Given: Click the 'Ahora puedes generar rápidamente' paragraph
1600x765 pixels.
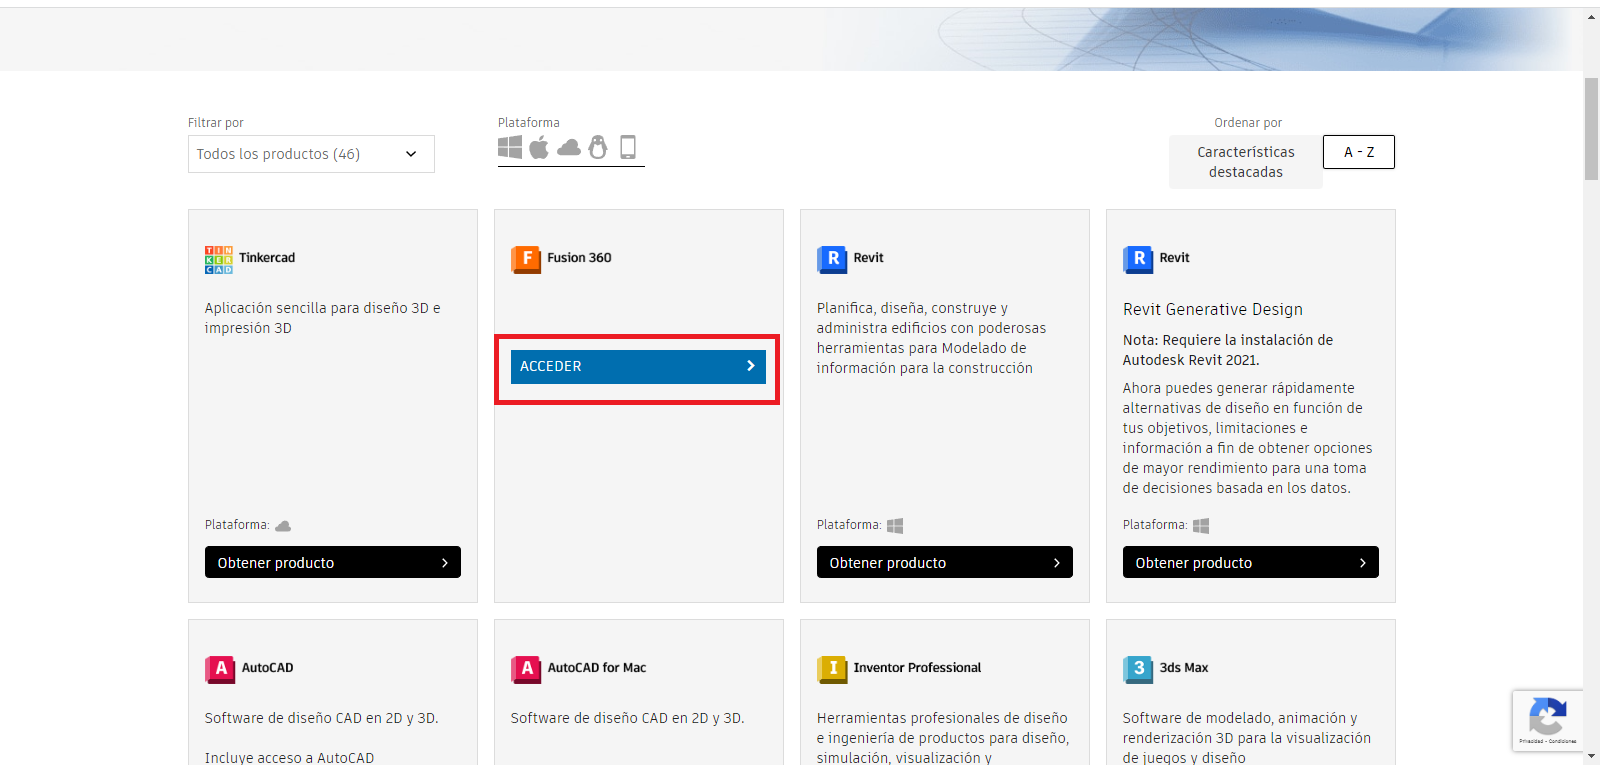Looking at the screenshot, I should [1247, 438].
